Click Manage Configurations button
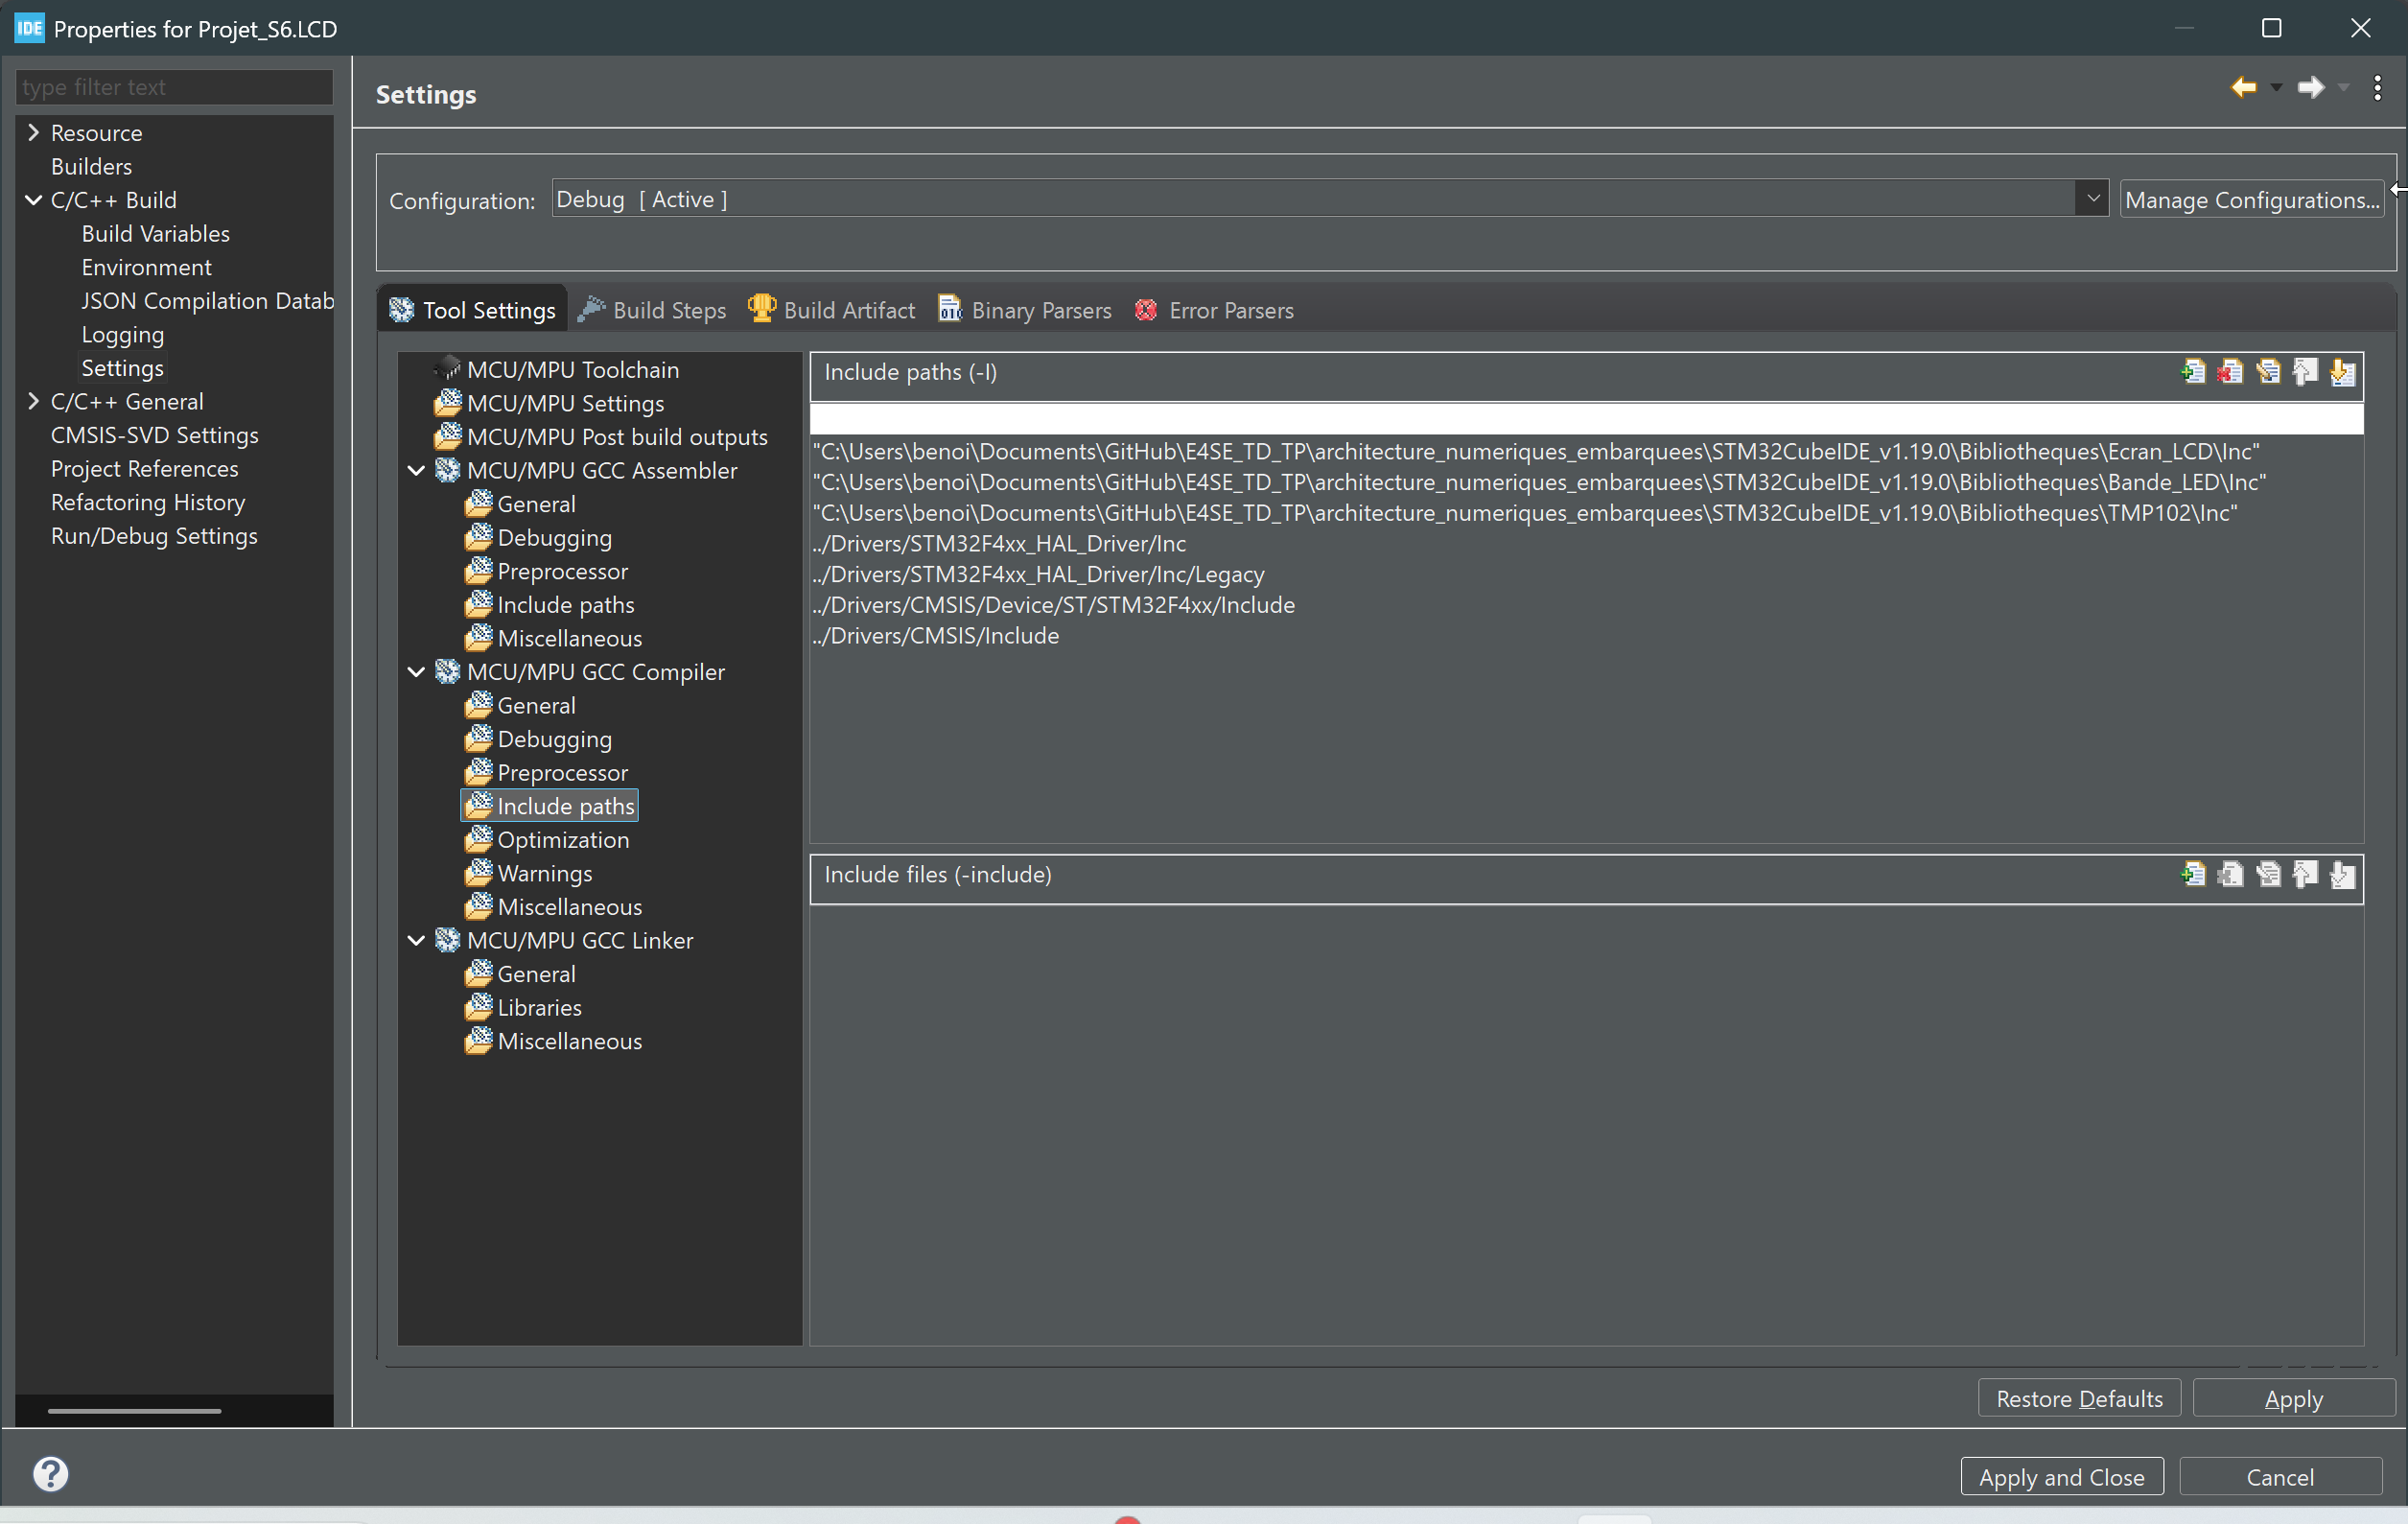The image size is (2408, 1524). click(x=2252, y=200)
